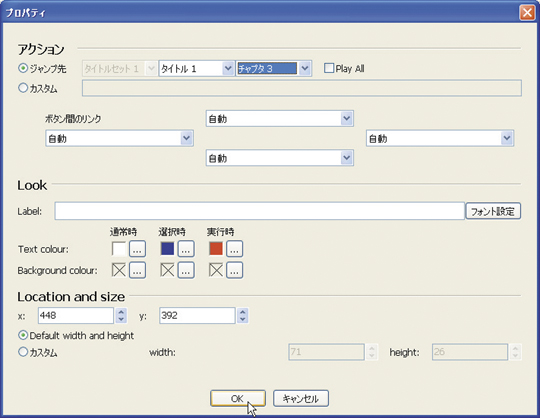Click the キャンセル button

pyautogui.click(x=301, y=399)
